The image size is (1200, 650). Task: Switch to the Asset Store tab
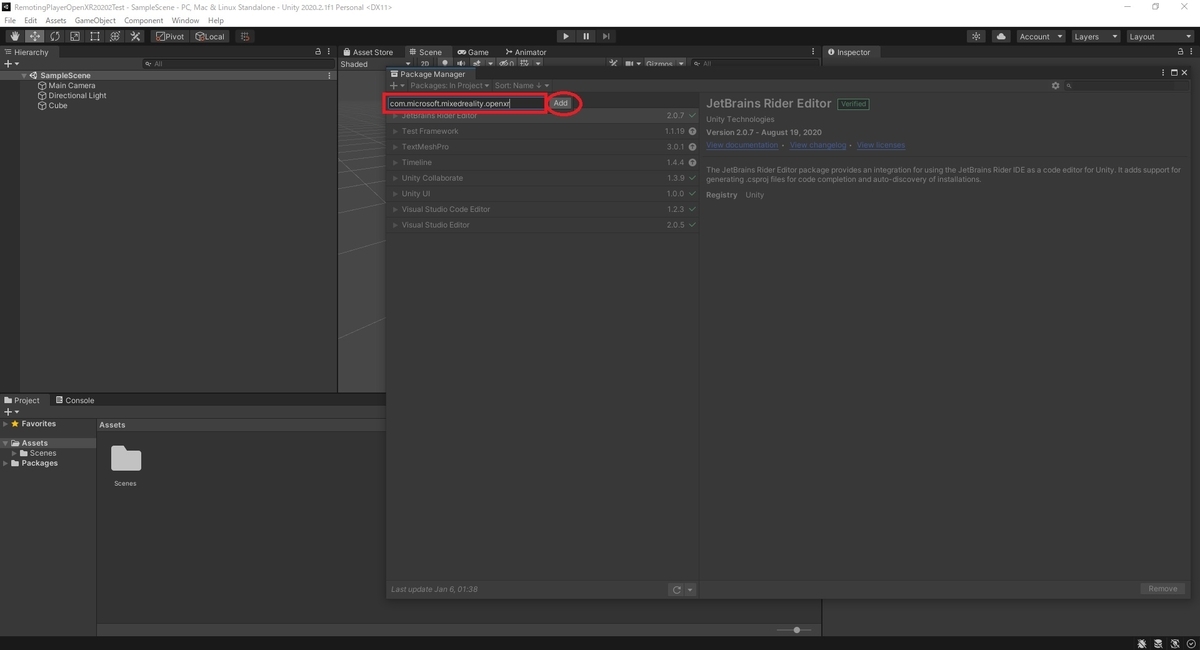pos(368,52)
